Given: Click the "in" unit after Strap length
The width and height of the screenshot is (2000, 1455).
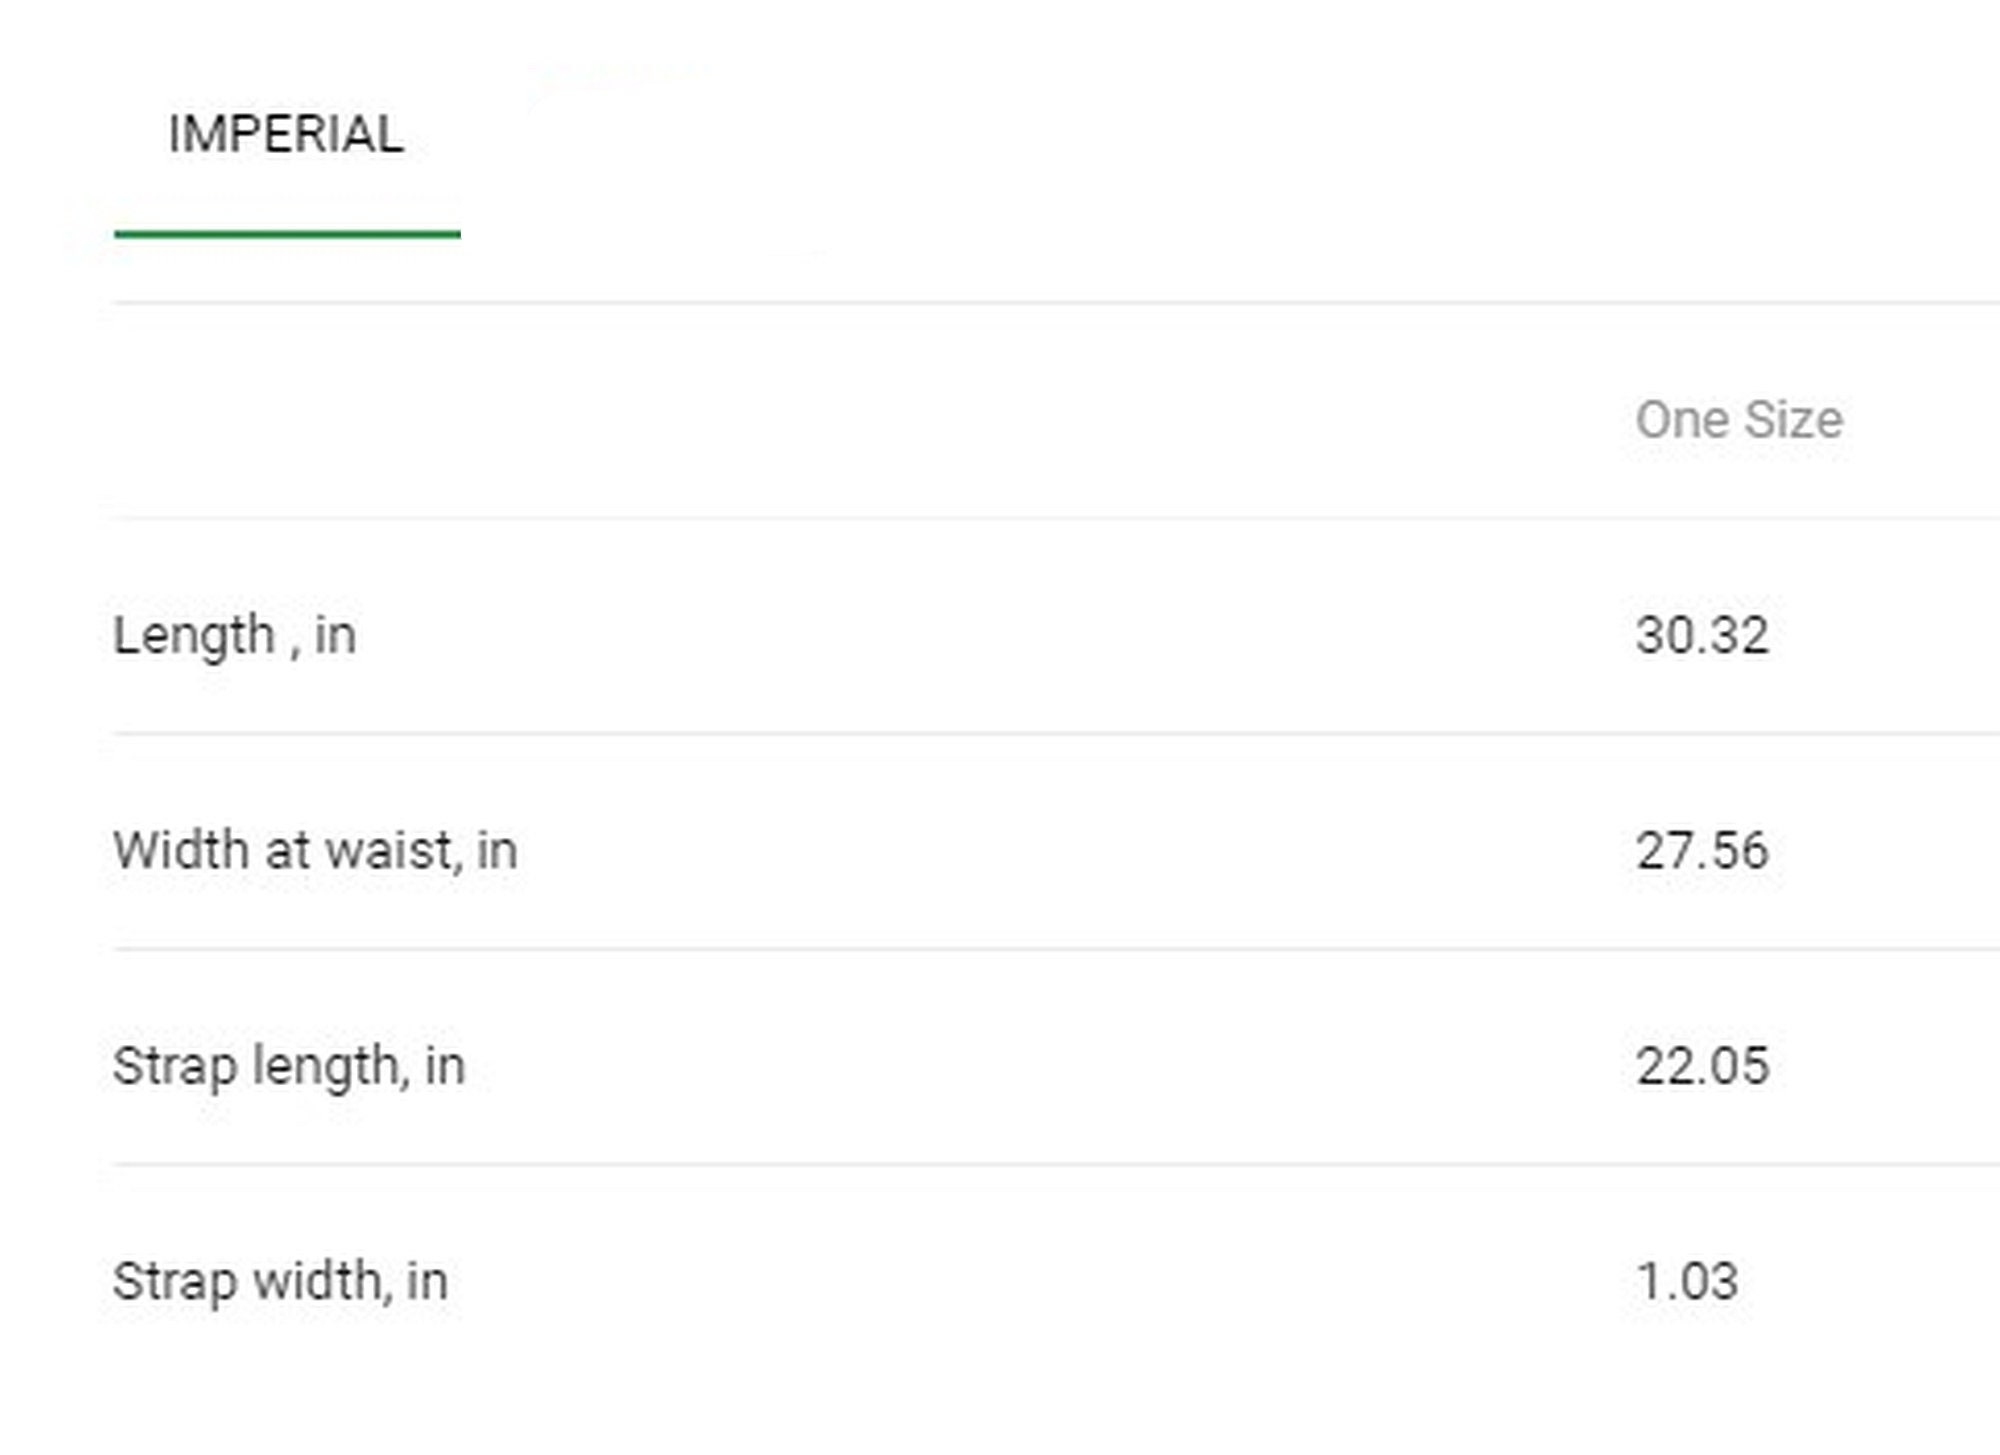Looking at the screenshot, I should pyautogui.click(x=445, y=1066).
